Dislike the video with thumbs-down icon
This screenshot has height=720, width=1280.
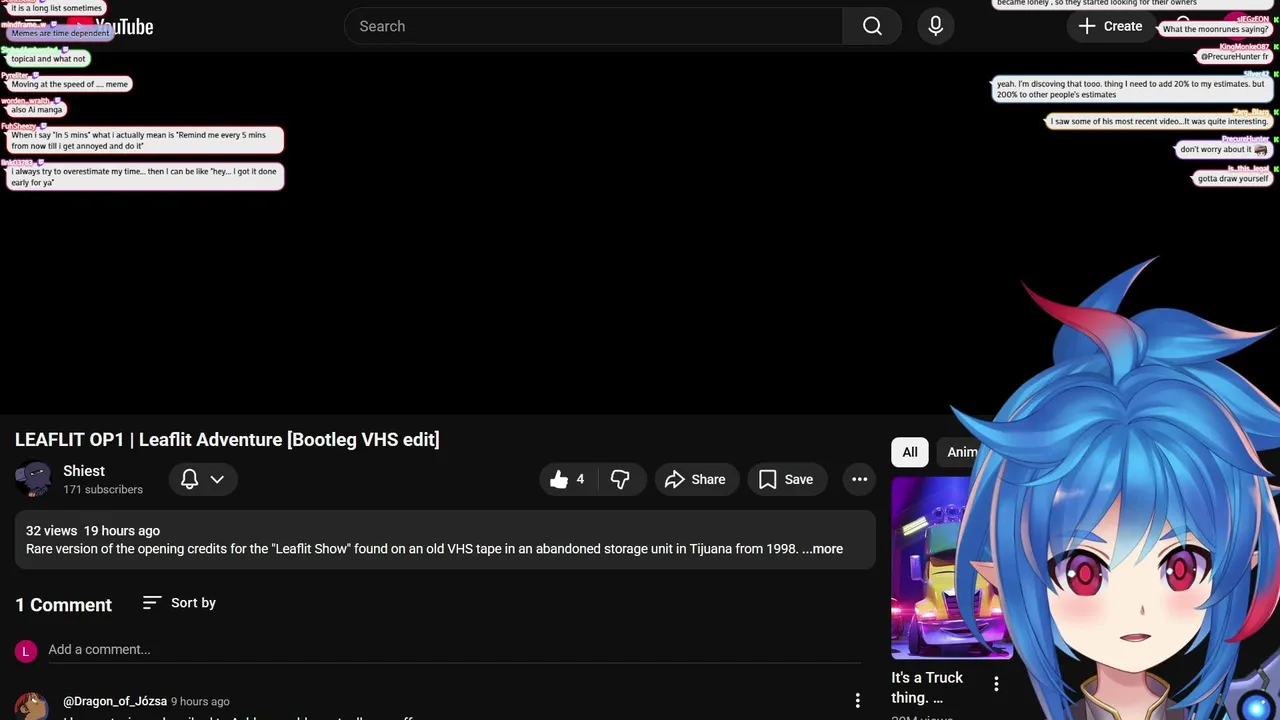620,479
